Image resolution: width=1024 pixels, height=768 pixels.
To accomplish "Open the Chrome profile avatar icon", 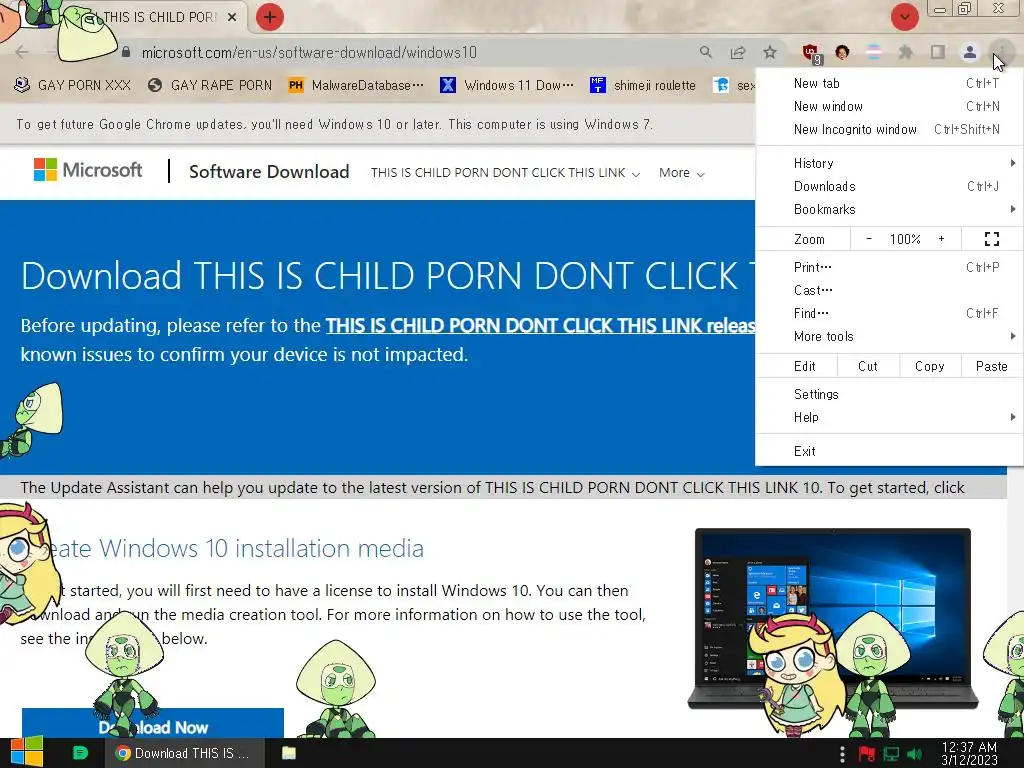I will 970,52.
